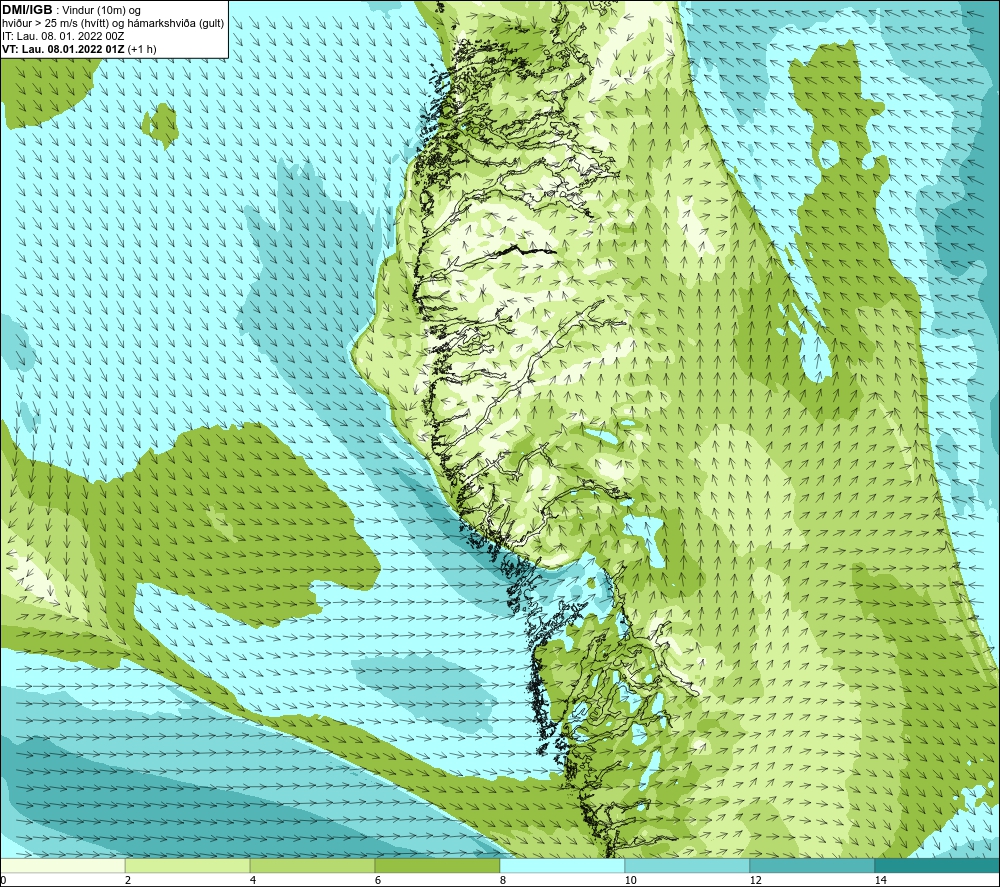Click the scale label '14'
1000x887 pixels.
(881, 880)
